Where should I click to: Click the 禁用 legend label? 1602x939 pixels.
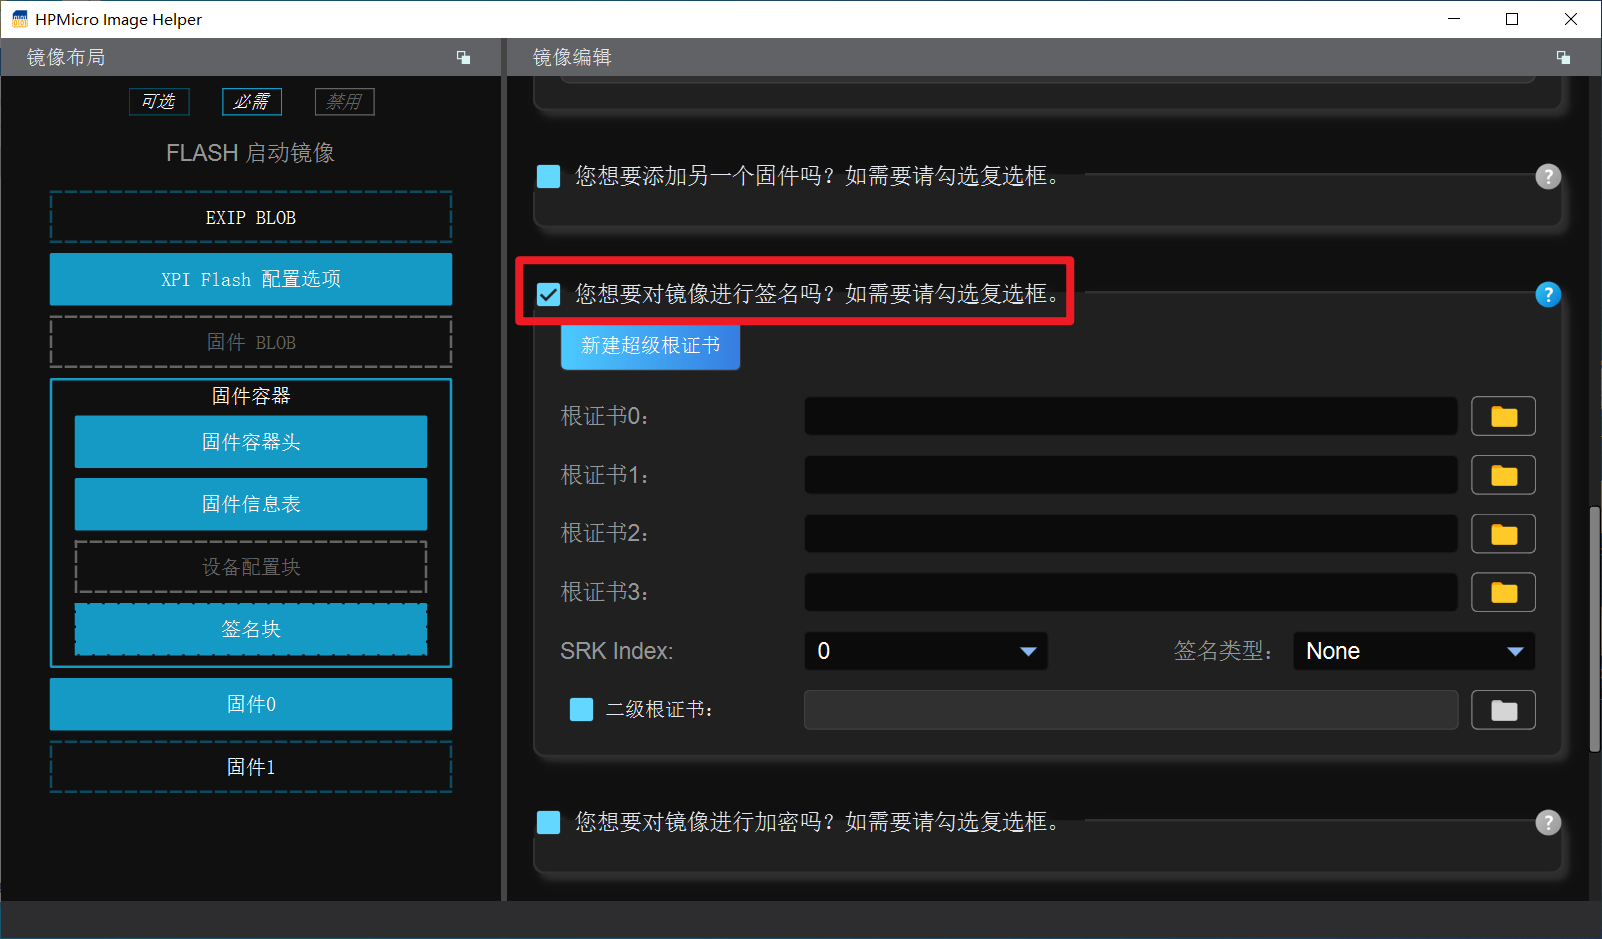[345, 102]
